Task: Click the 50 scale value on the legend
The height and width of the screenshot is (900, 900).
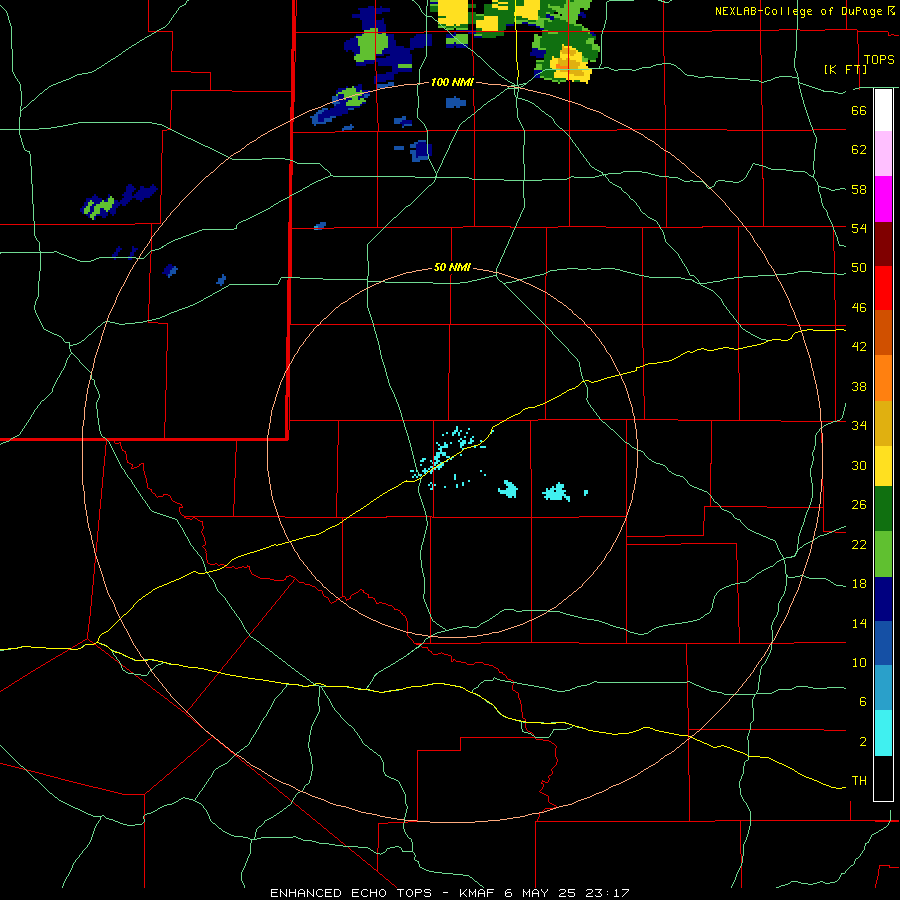Action: (859, 268)
